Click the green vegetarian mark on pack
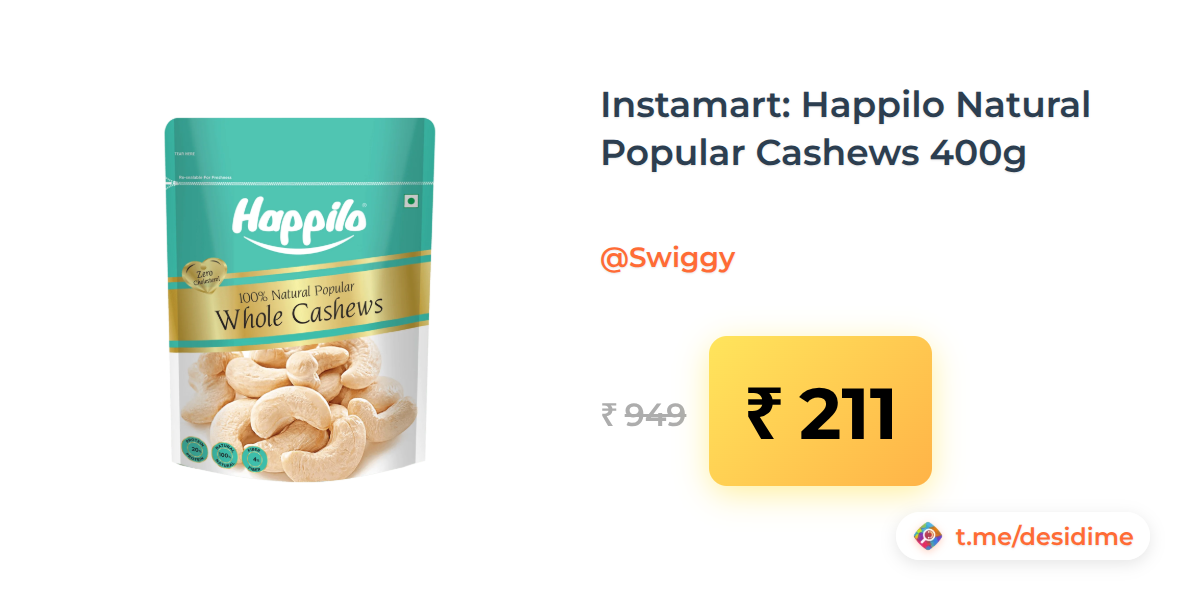 point(409,201)
